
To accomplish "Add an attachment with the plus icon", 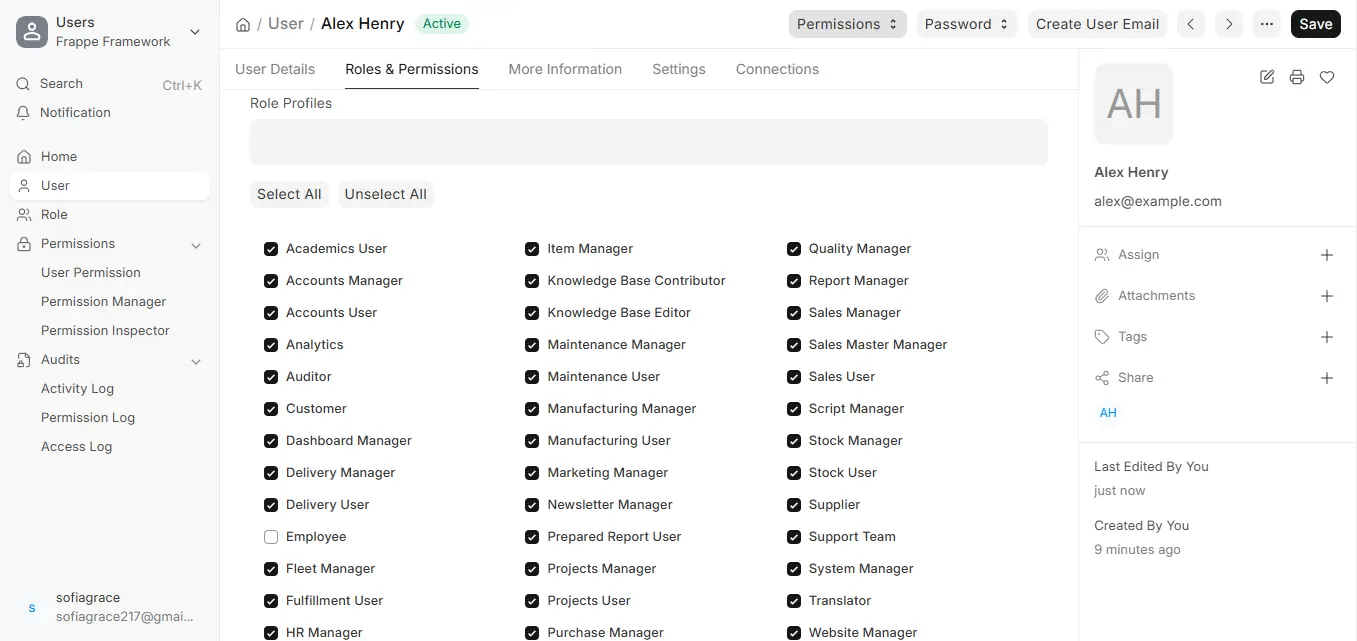I will (x=1327, y=296).
